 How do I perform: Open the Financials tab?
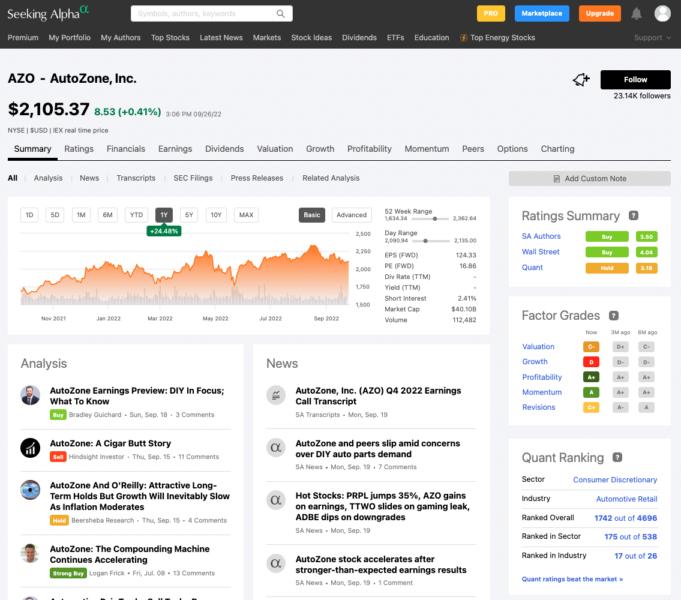126,149
